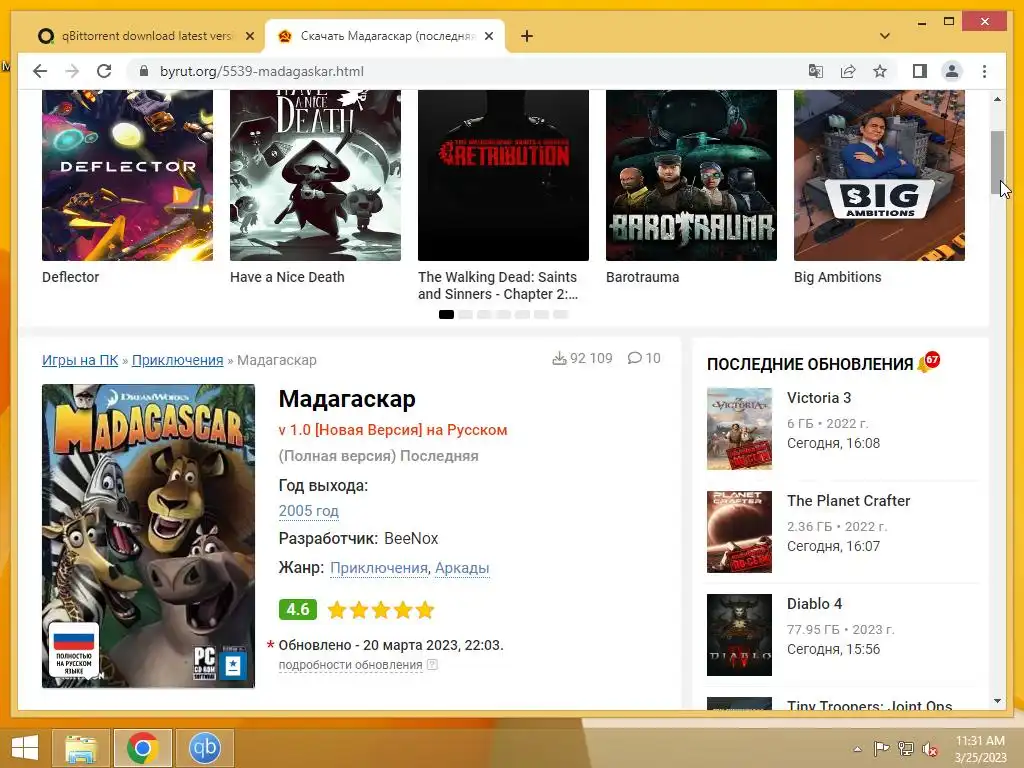
Task: Open the Diablo 4 thumbnail
Action: point(739,635)
